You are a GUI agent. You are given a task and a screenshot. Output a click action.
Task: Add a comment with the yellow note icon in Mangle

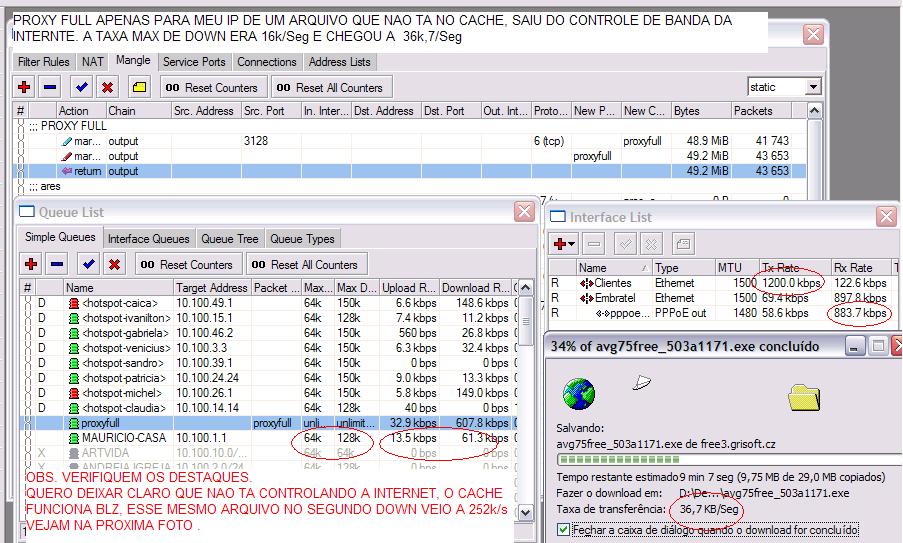point(139,88)
